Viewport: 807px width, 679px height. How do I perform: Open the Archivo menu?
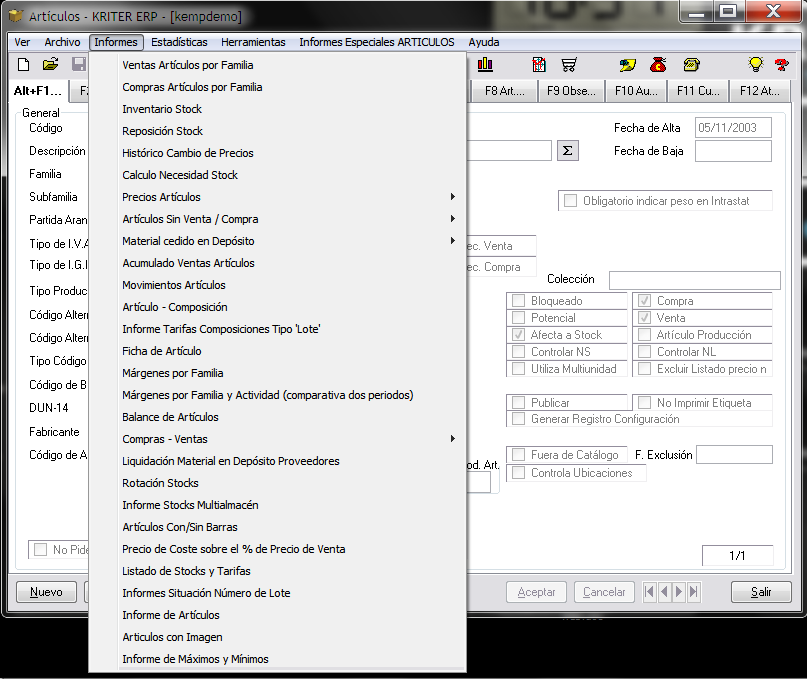tap(62, 42)
